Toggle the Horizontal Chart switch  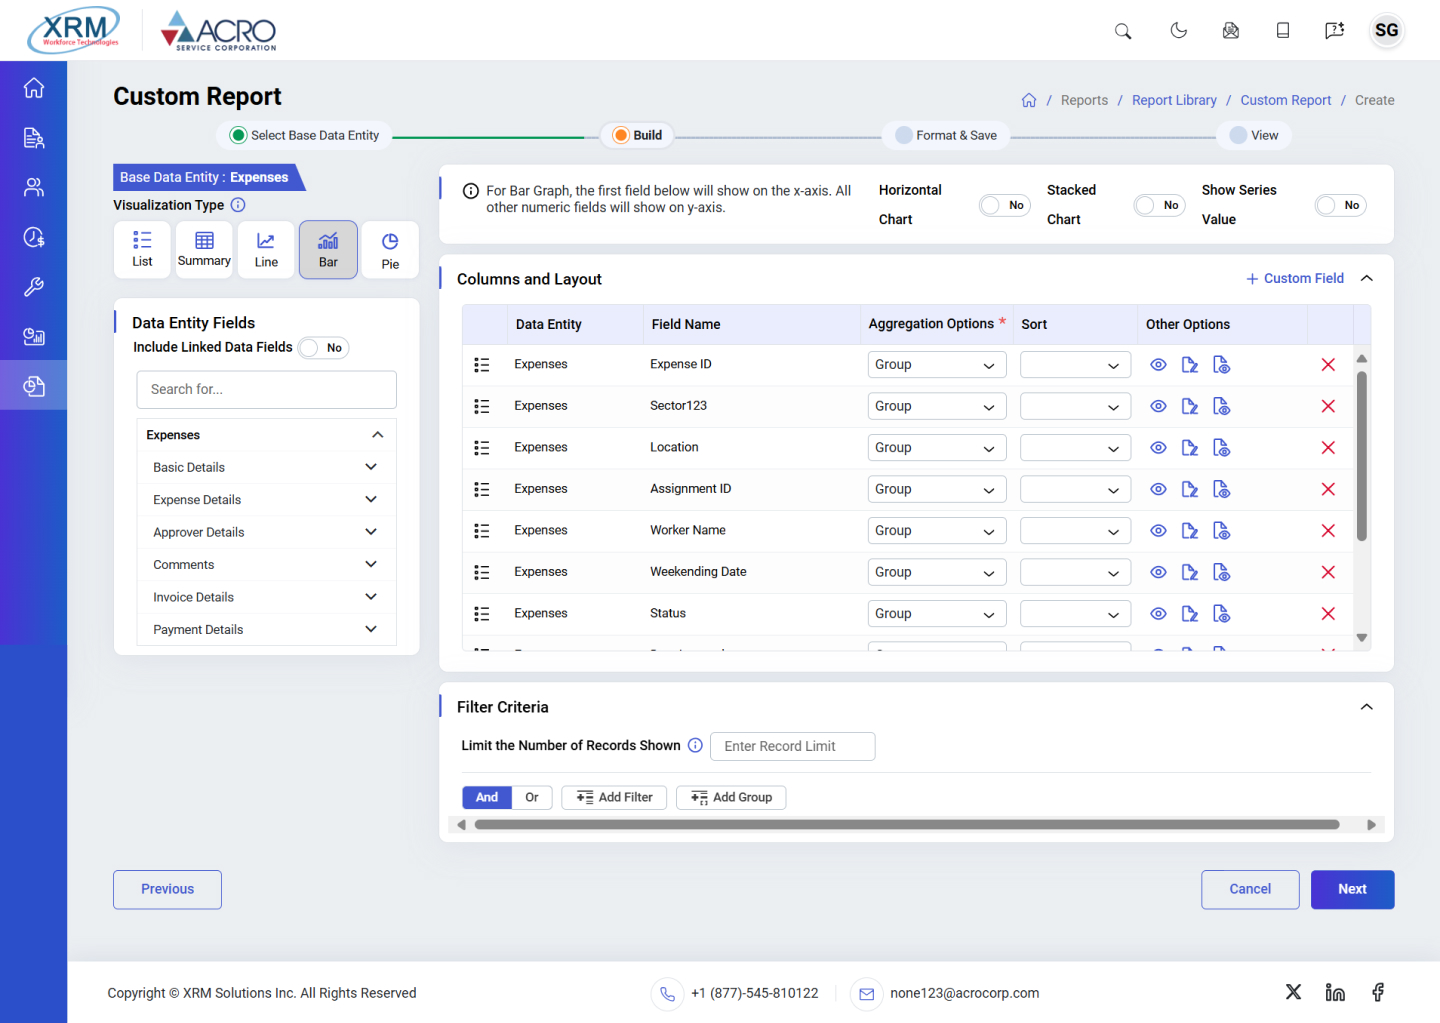(x=1004, y=205)
